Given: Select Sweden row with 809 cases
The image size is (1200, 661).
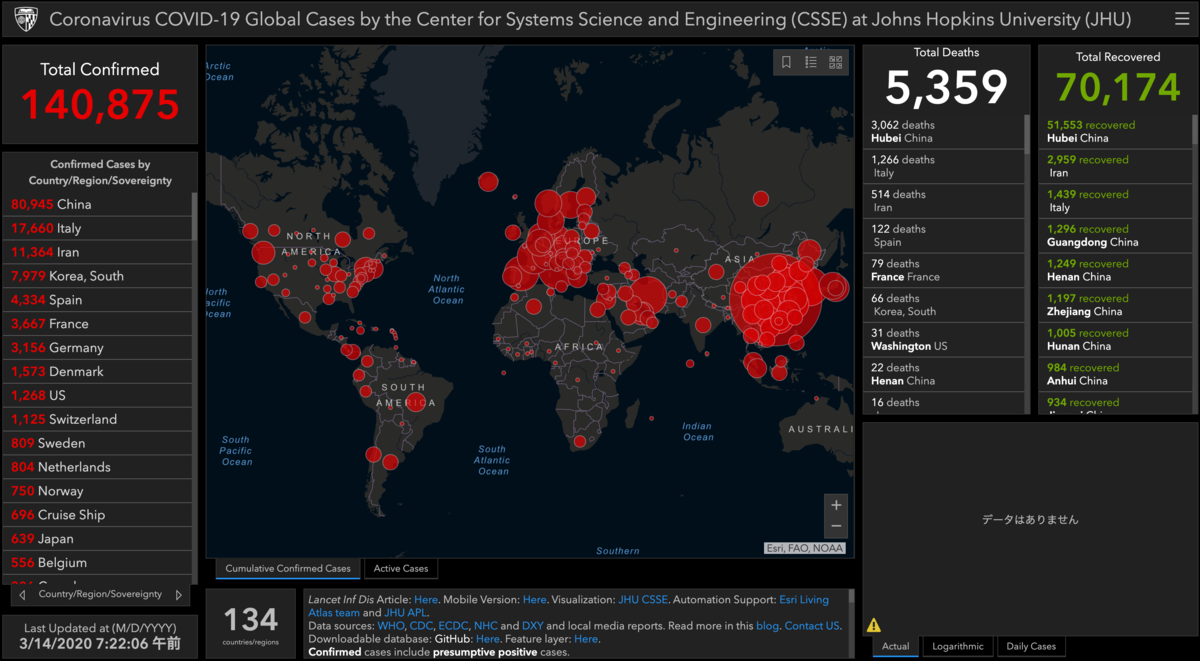Looking at the screenshot, I should [x=97, y=443].
